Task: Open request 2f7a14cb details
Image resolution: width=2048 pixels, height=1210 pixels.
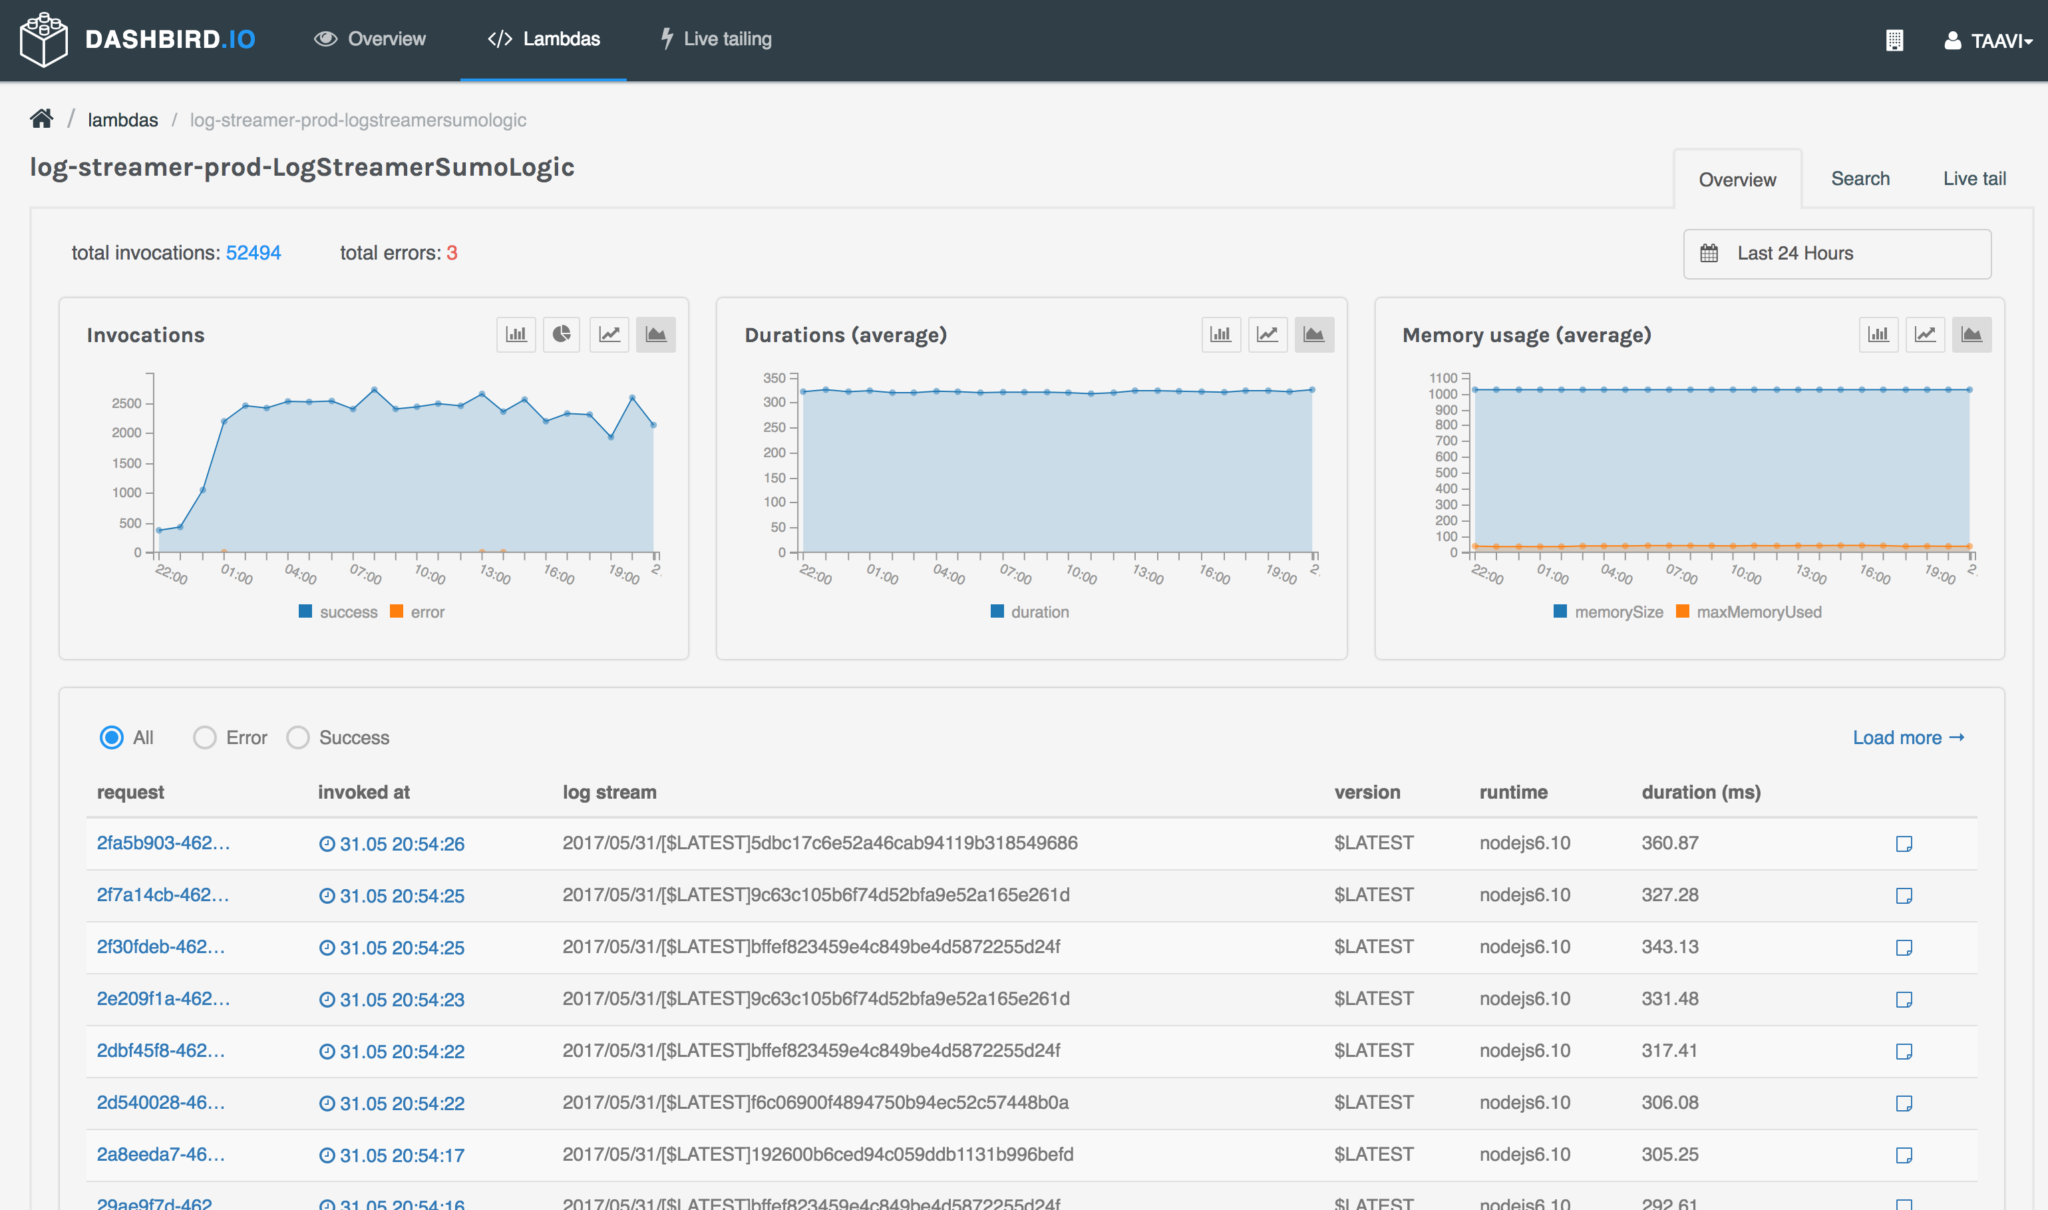Action: [163, 895]
